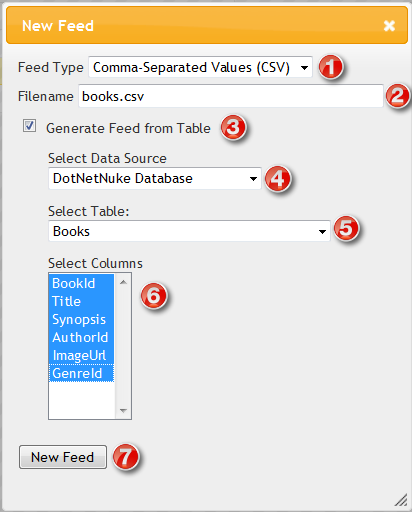Screen dimensions: 412x512
Task: Click the red number 3 marker
Action: [x=233, y=127]
